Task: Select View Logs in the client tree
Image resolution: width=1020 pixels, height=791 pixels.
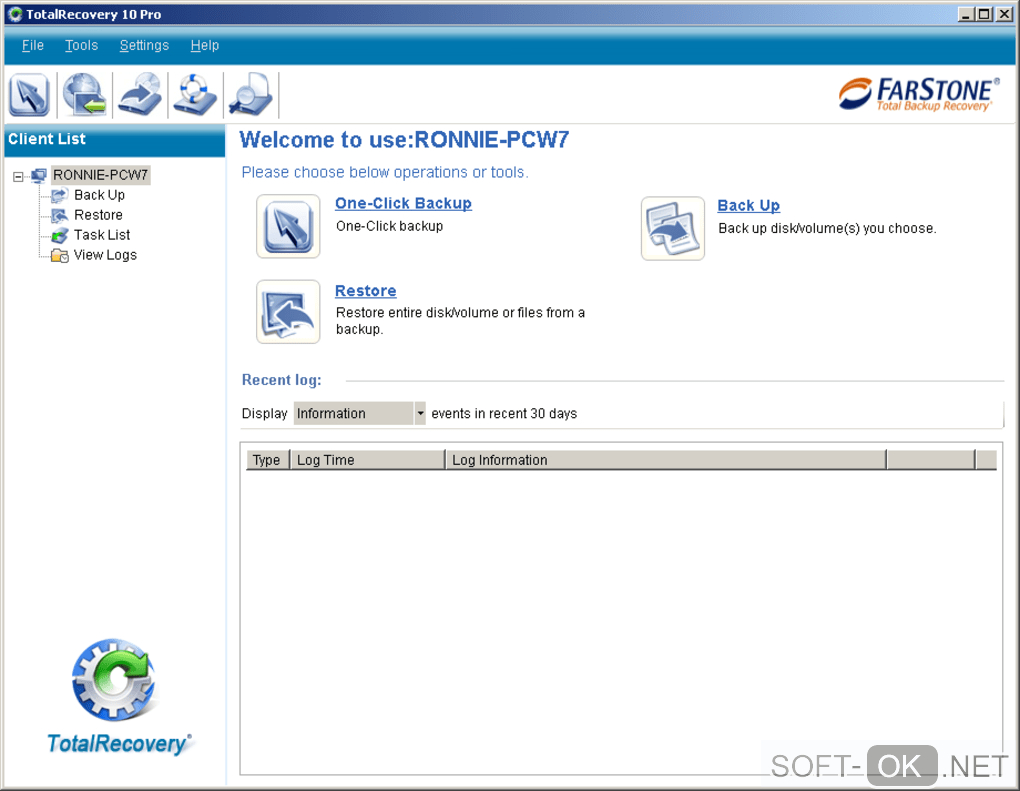Action: [105, 255]
